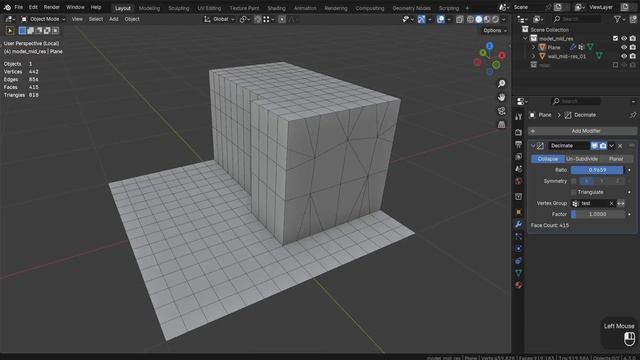Open the Blender logo menu

tap(7, 7)
